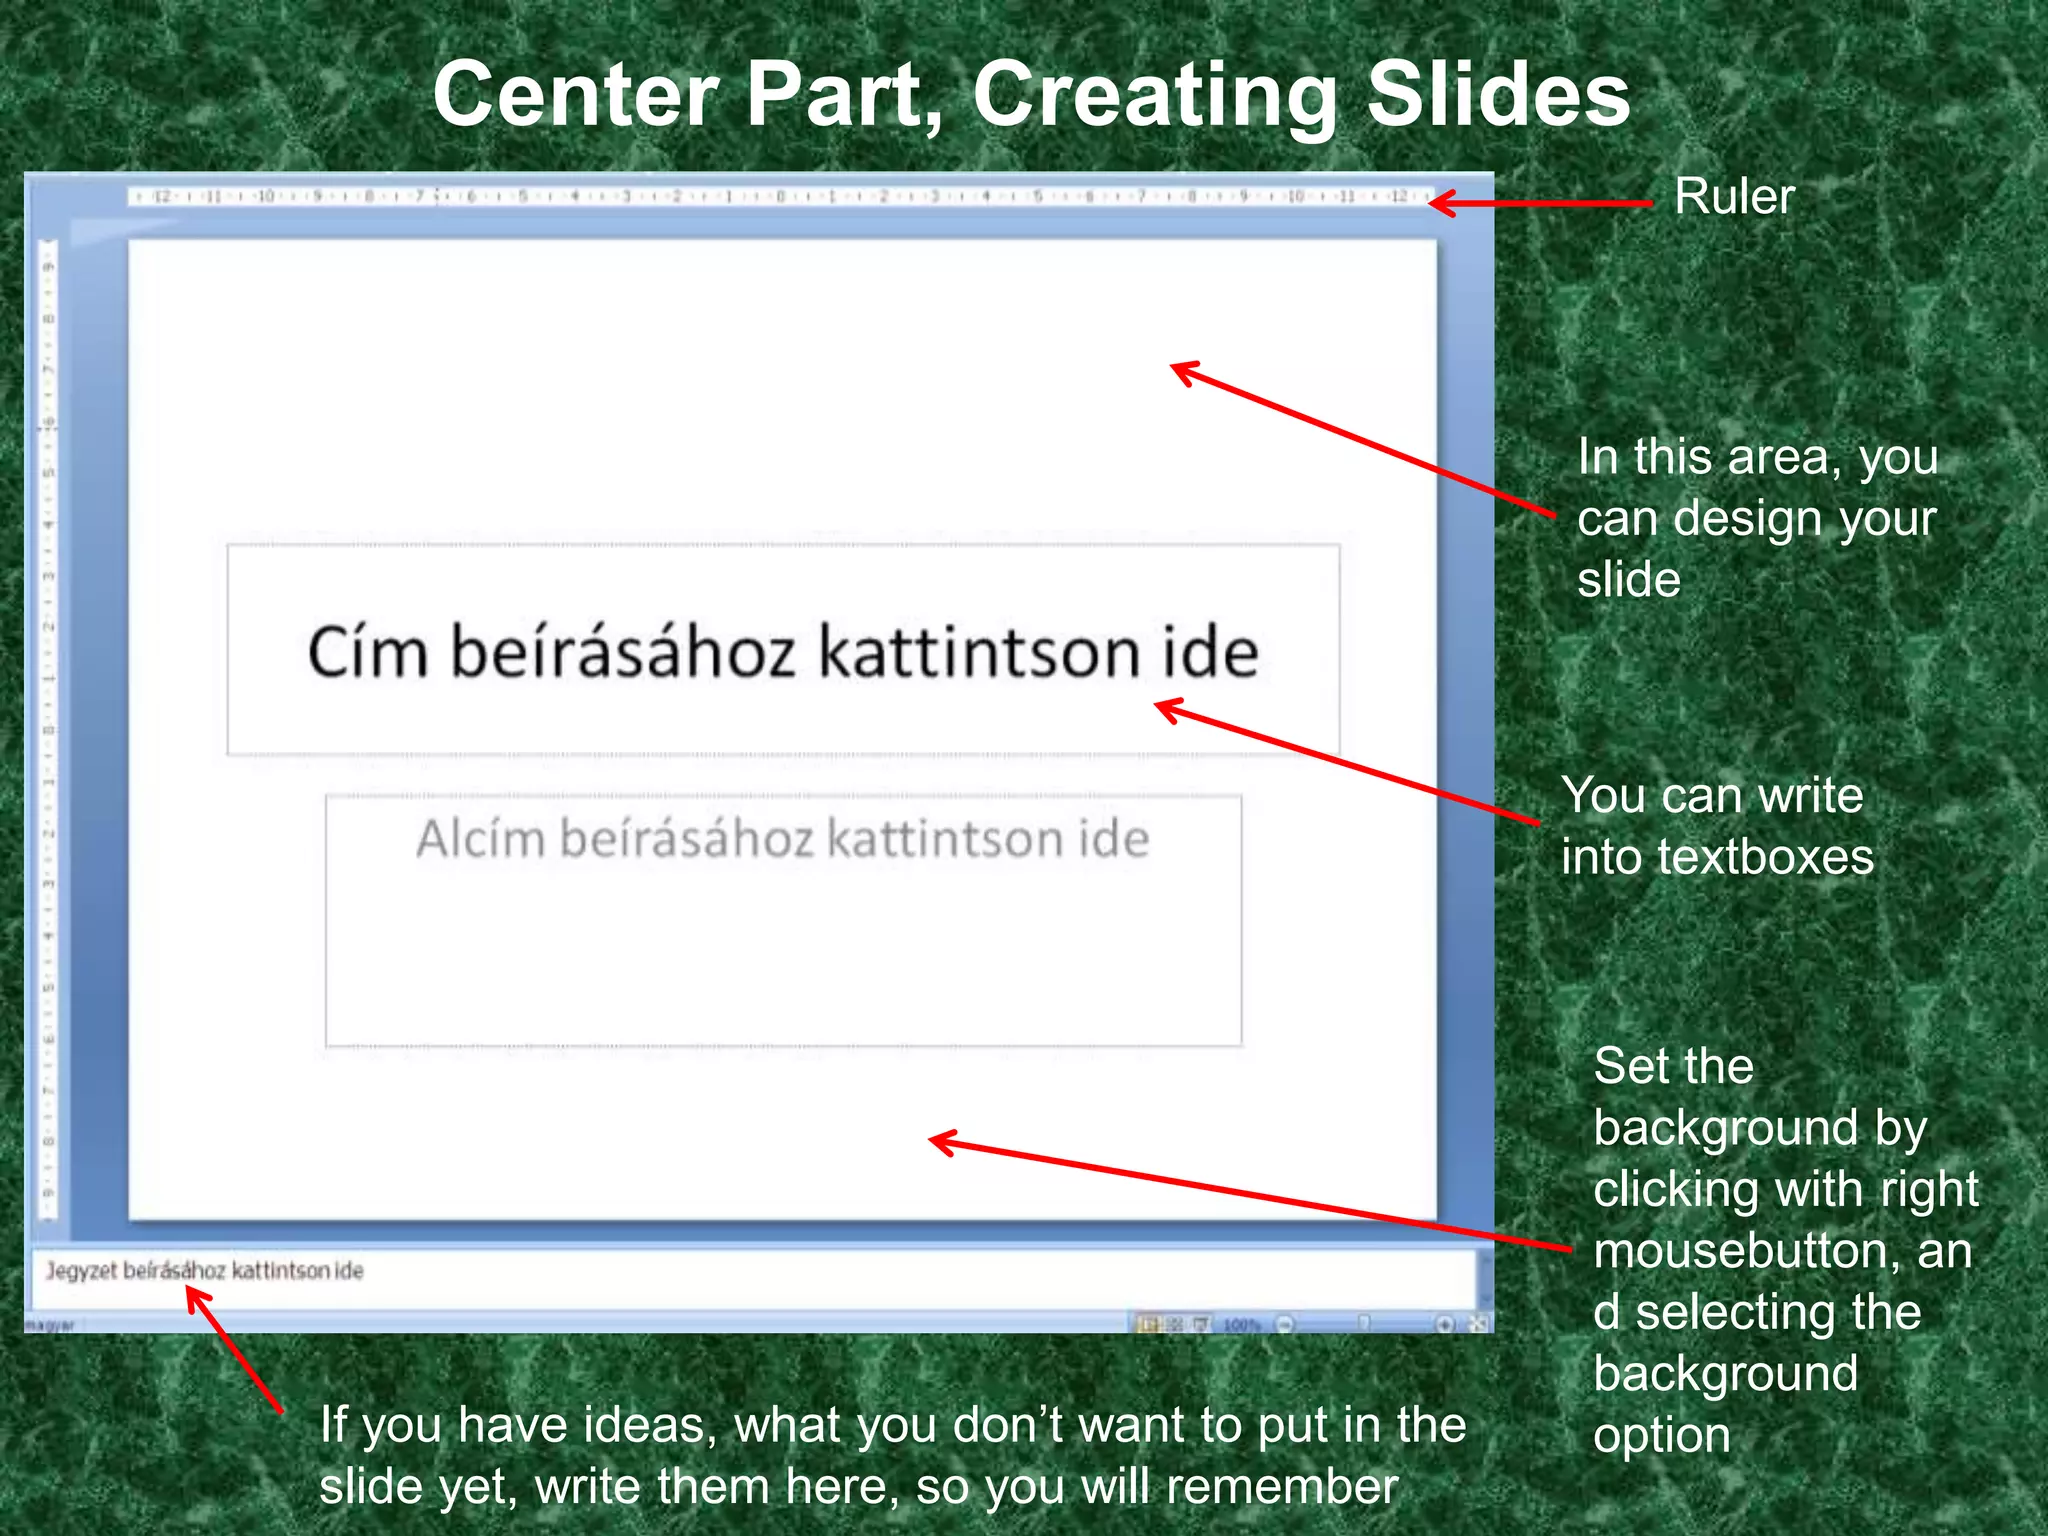This screenshot has height=1536, width=2048.
Task: Switch to Slide Sorter view icon
Action: [1174, 1324]
